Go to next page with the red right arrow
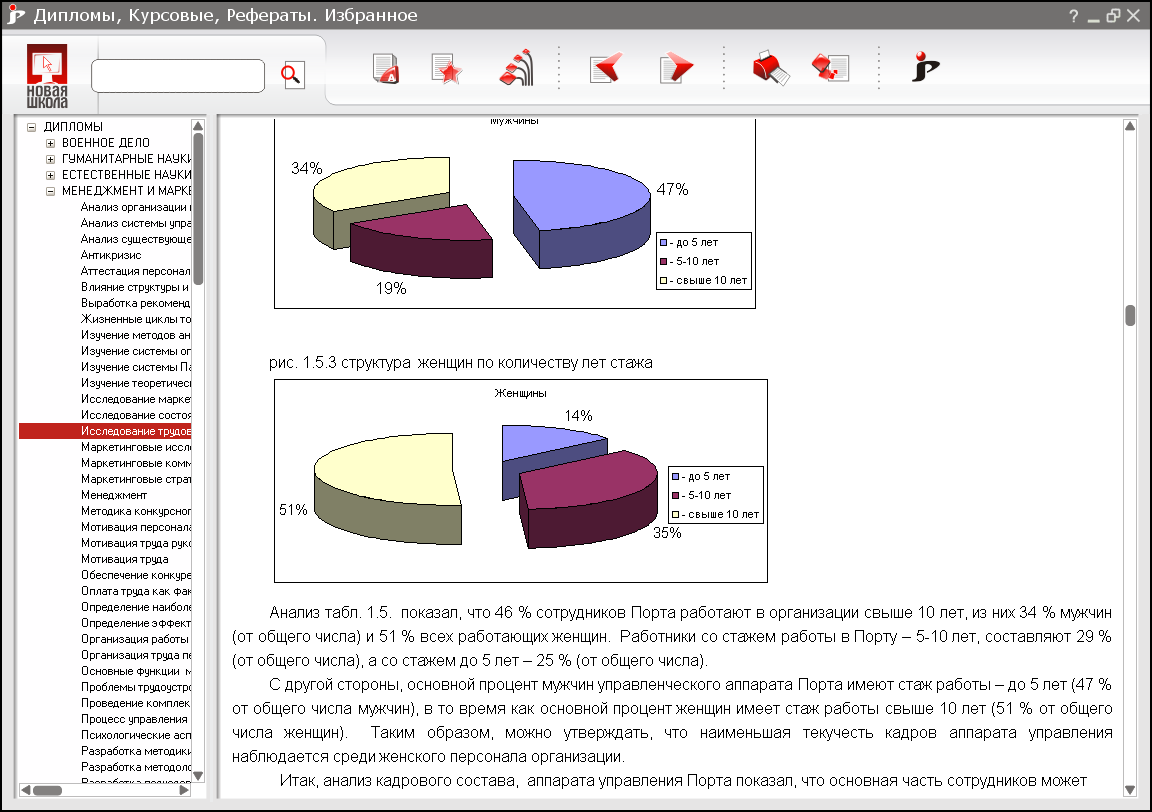The width and height of the screenshot is (1152, 812). click(676, 68)
